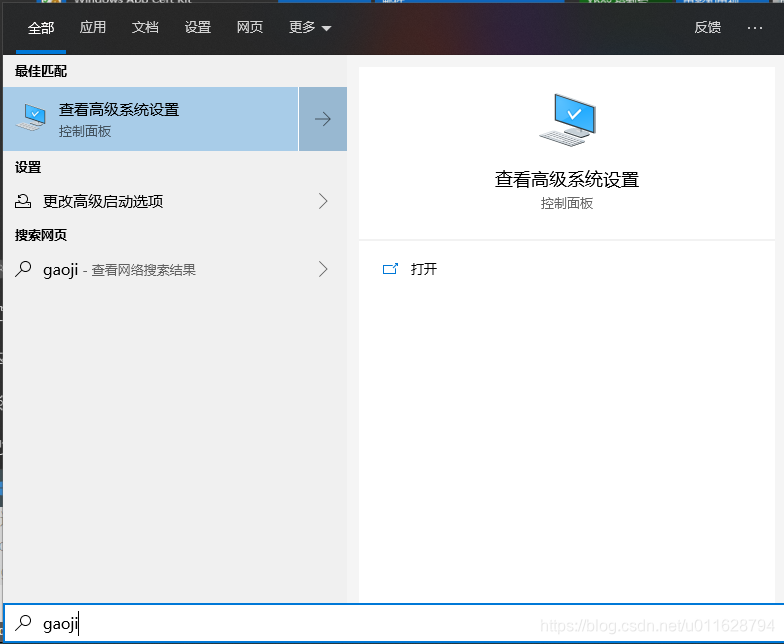The width and height of the screenshot is (784, 644).
Task: Open the 设置 filter tab
Action: 198,28
